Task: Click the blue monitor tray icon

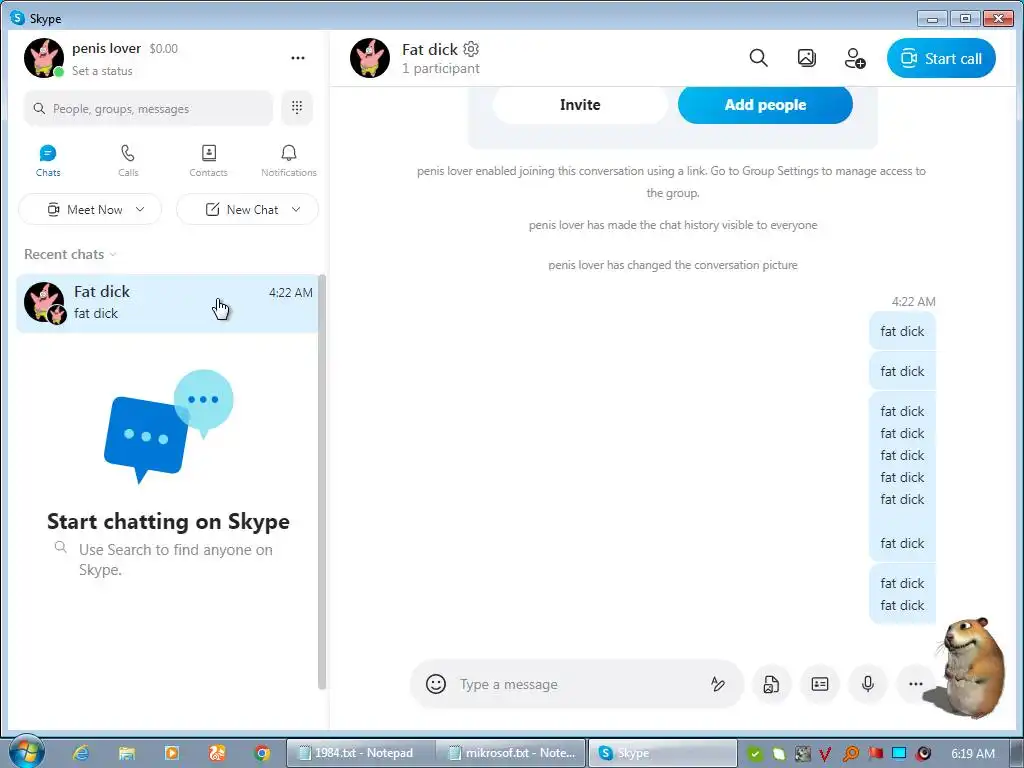Action: pos(899,754)
